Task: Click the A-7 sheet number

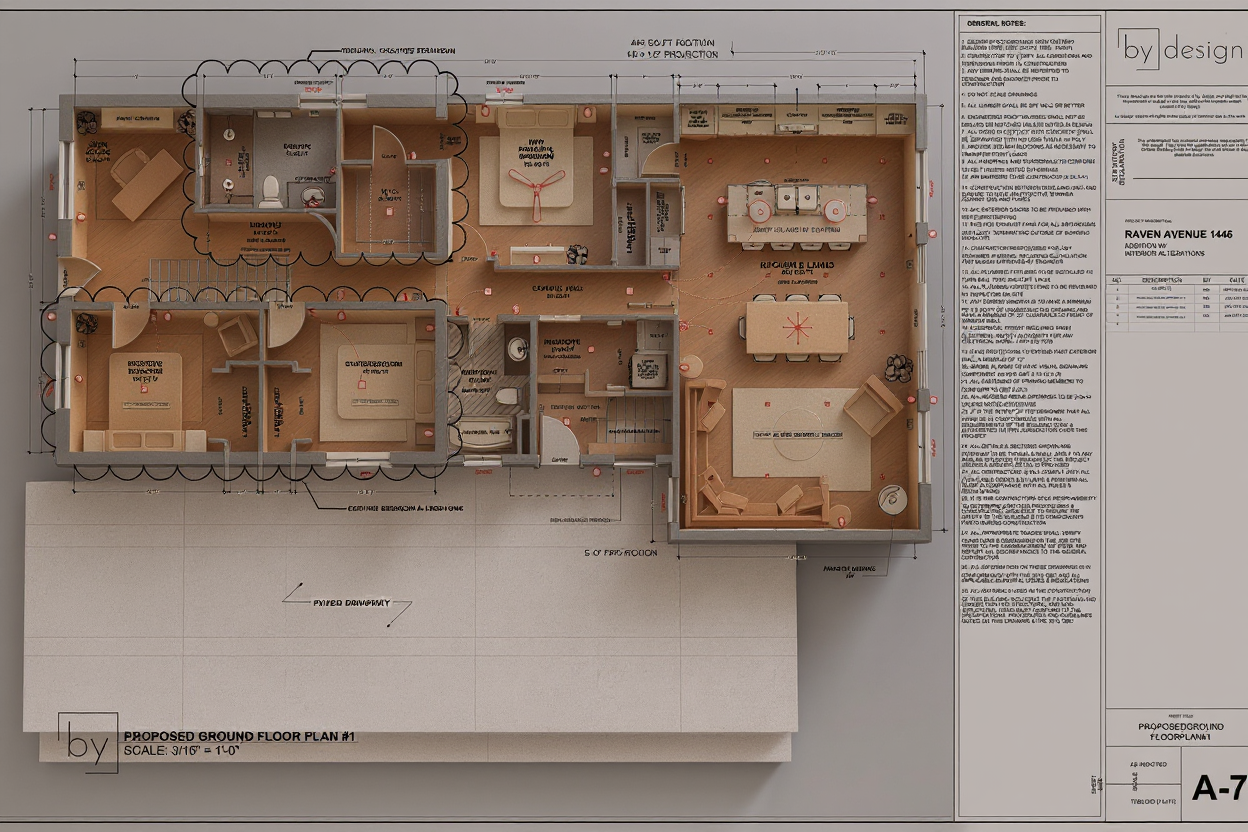Action: pyautogui.click(x=1218, y=788)
